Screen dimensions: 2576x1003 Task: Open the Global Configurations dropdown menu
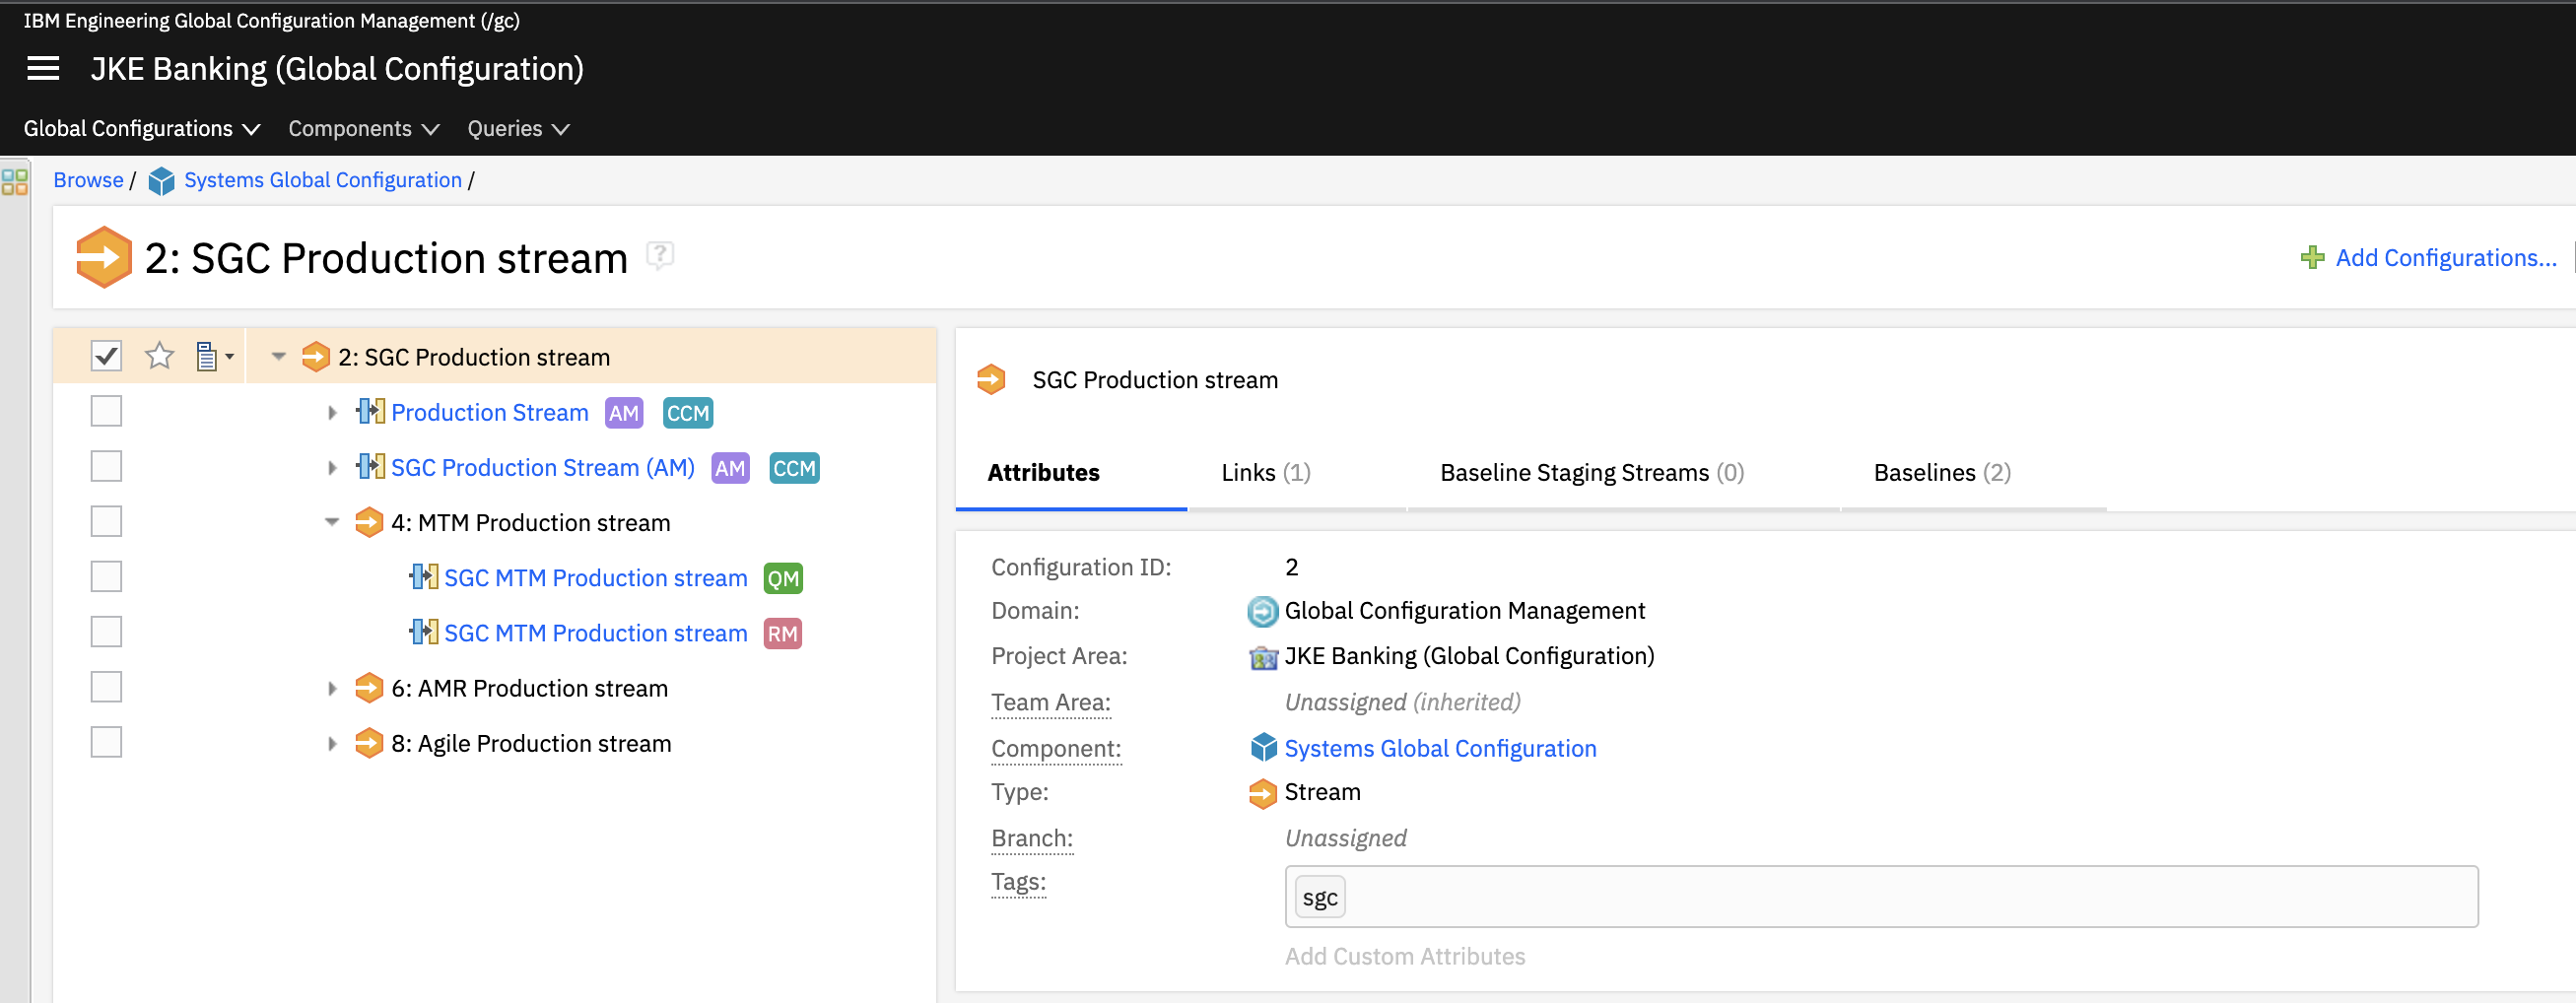point(141,129)
